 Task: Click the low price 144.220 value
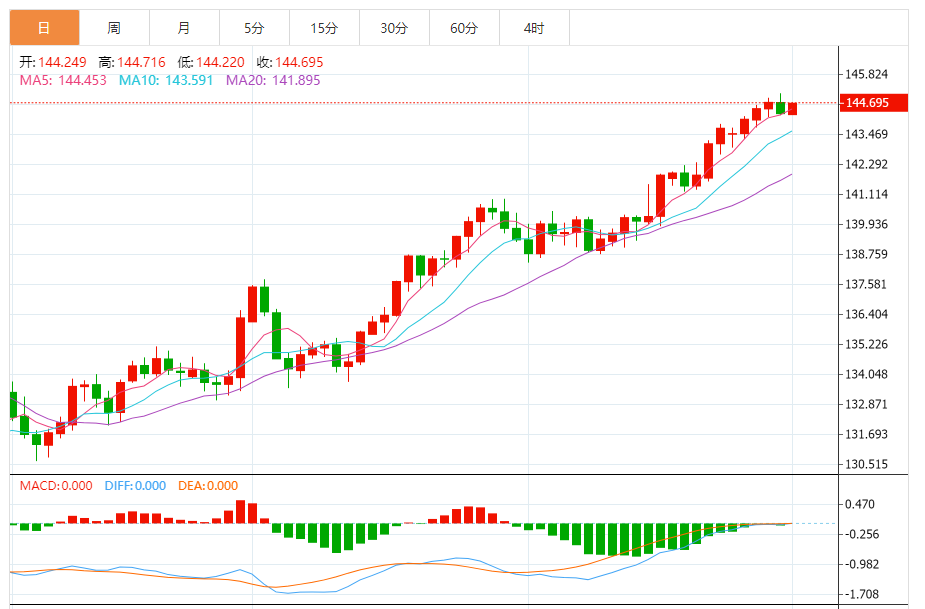pyautogui.click(x=220, y=62)
